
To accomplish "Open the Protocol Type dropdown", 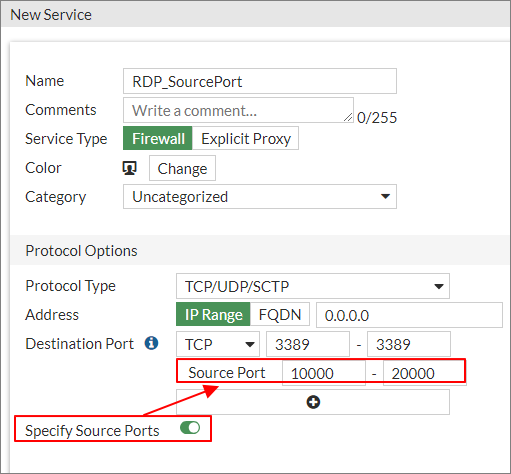I will click(x=313, y=286).
